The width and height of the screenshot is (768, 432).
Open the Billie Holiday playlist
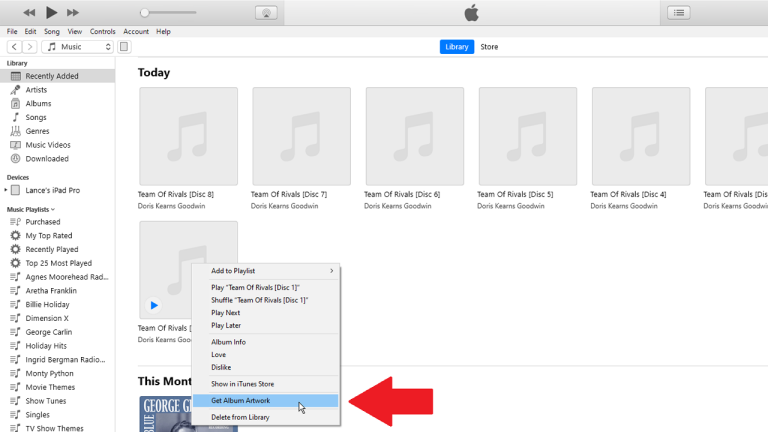(x=48, y=304)
